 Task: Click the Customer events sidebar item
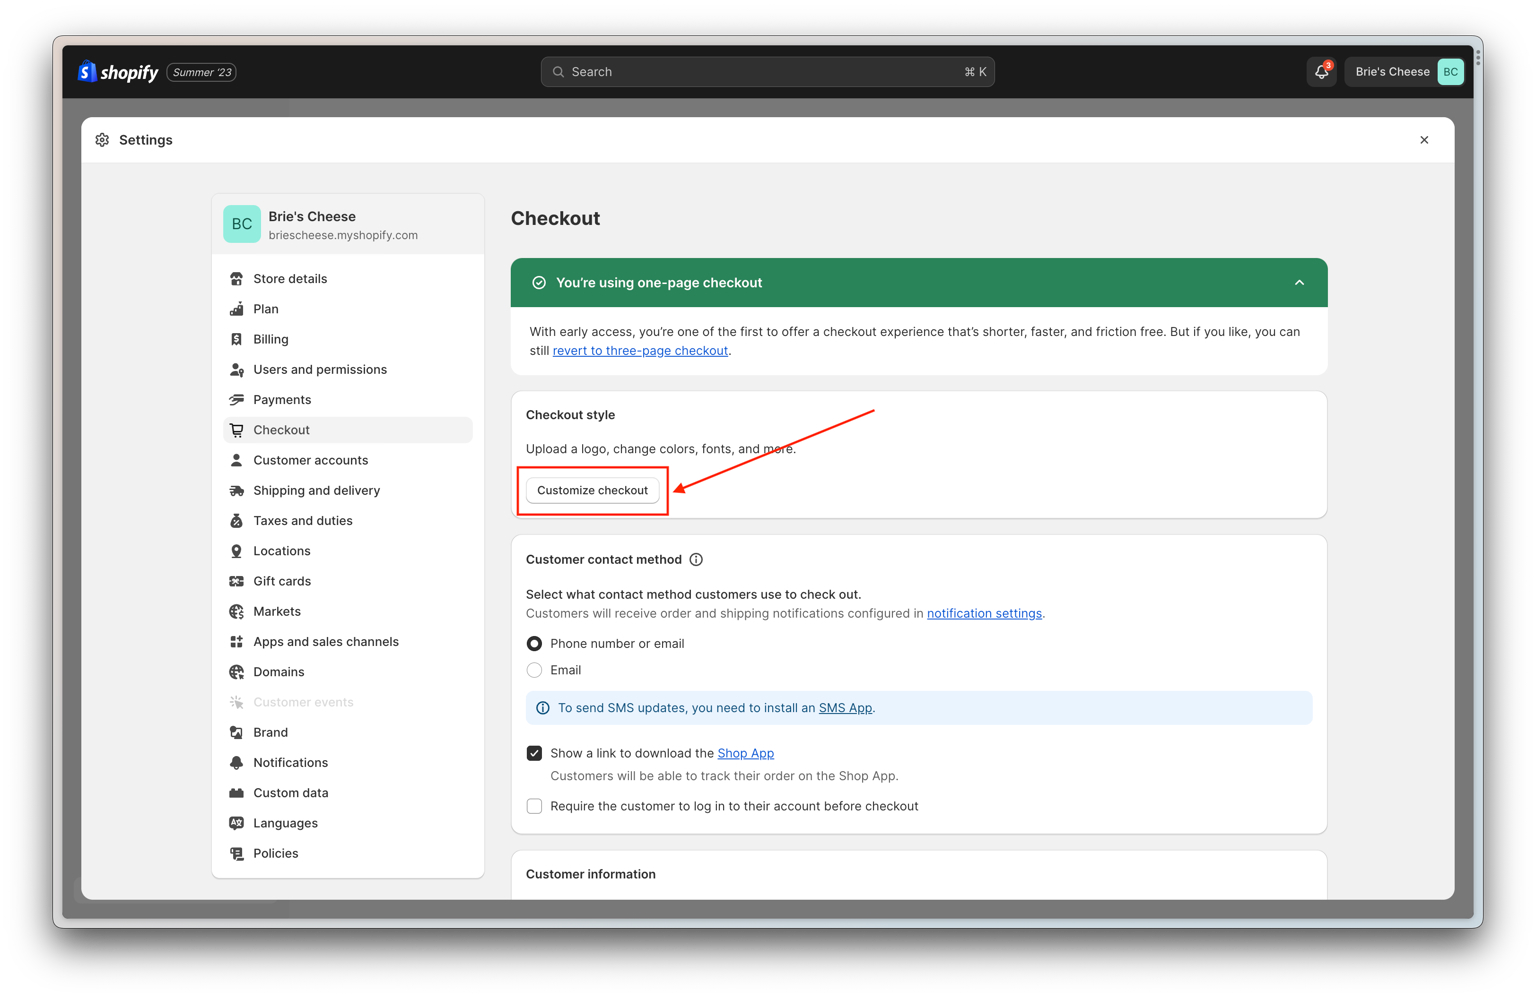point(348,702)
